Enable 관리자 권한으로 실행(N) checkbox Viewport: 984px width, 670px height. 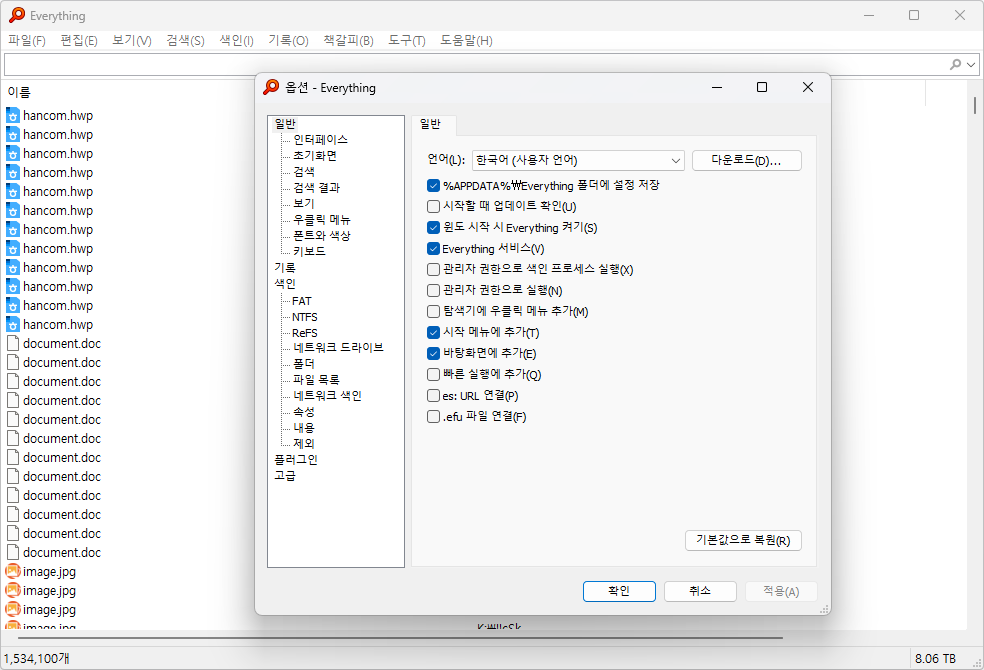click(433, 290)
